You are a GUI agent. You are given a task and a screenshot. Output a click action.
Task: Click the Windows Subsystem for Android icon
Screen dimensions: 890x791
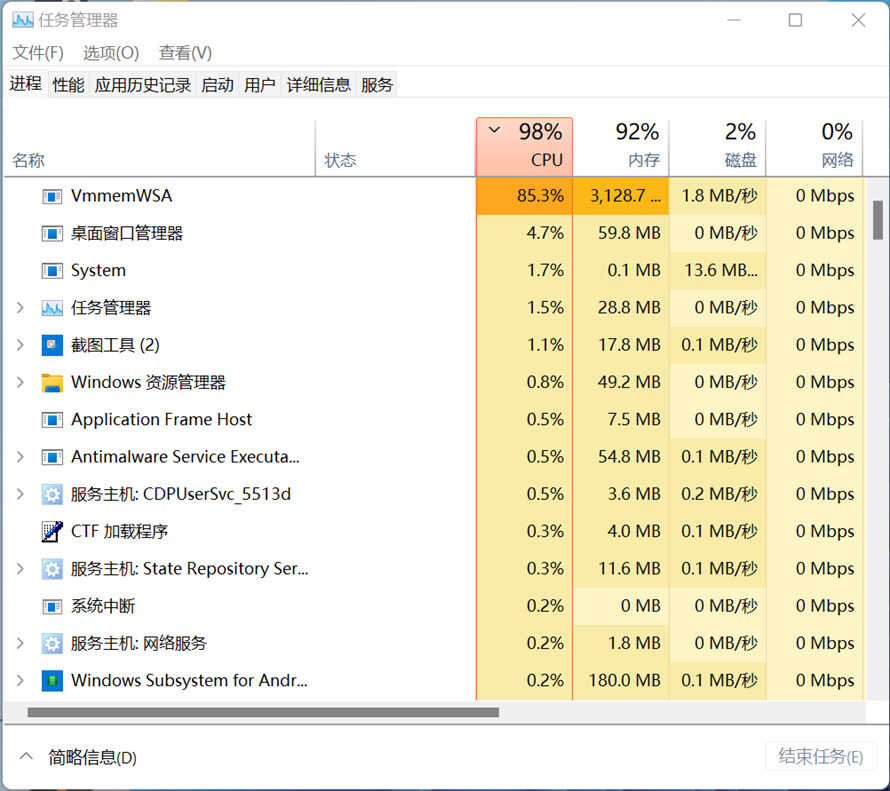tap(52, 681)
